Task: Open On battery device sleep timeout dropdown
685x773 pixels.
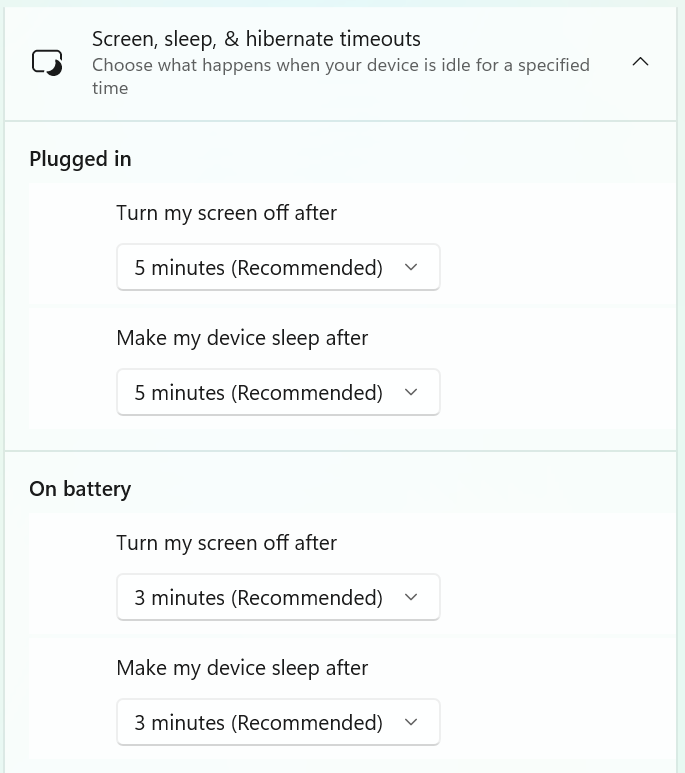Action: click(x=278, y=722)
